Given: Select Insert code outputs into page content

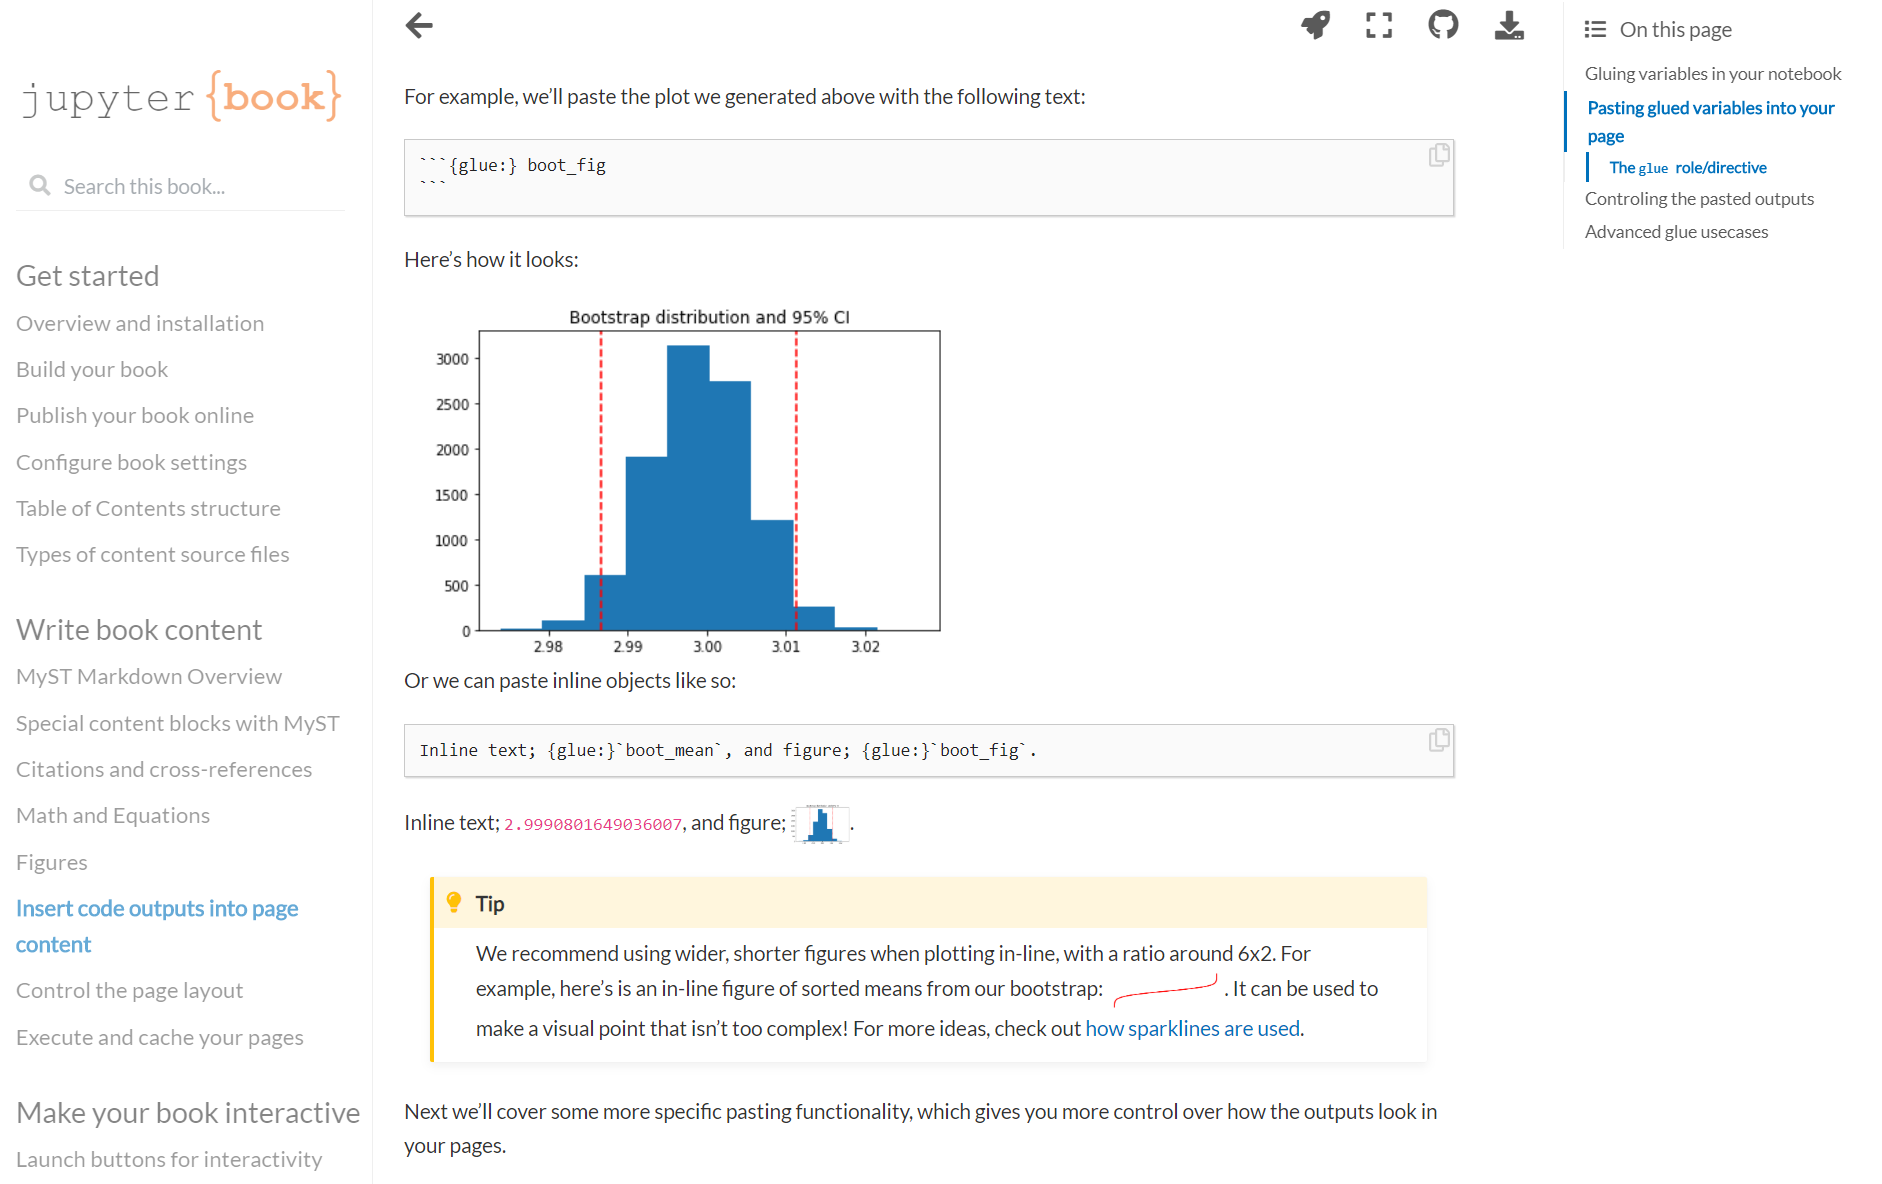Looking at the screenshot, I should 157,926.
